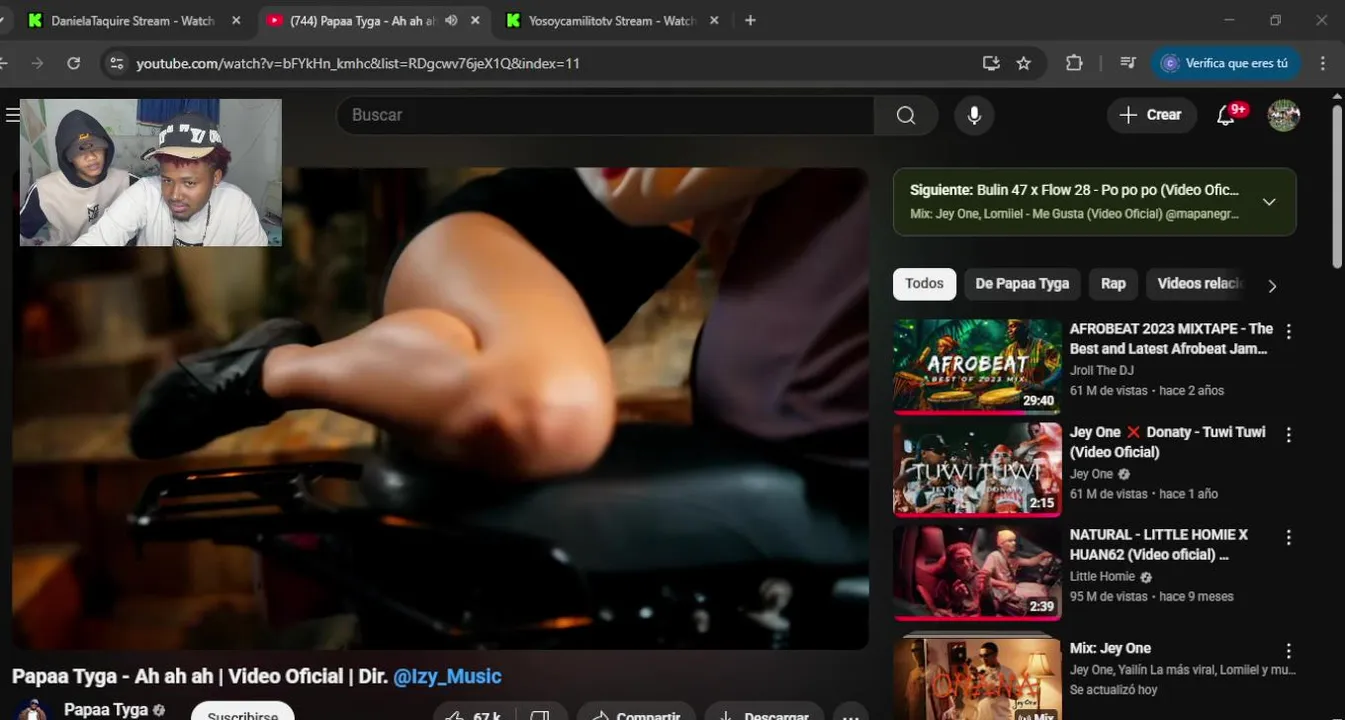Click 'Little Homie' channel name

point(1102,577)
